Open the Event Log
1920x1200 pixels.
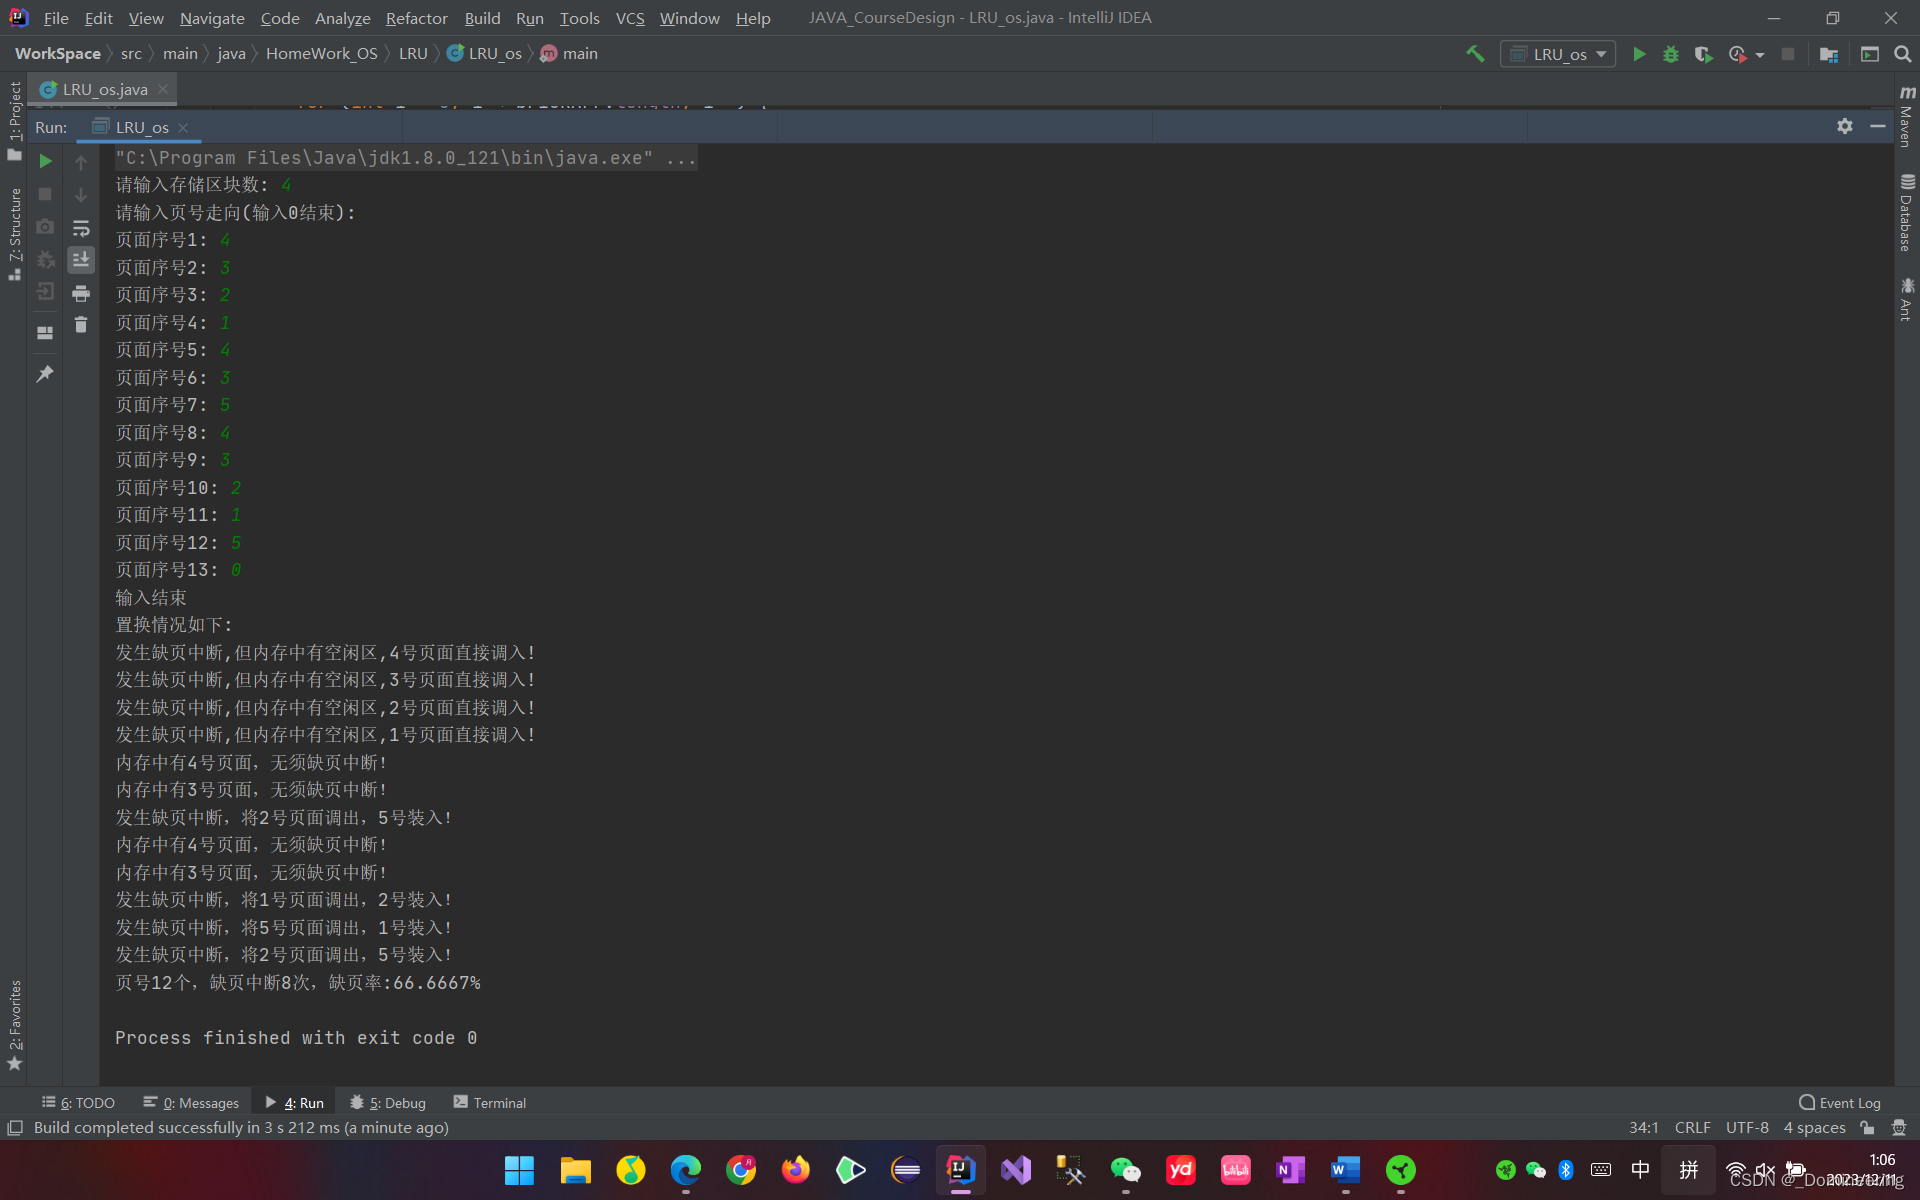[x=1849, y=1103]
